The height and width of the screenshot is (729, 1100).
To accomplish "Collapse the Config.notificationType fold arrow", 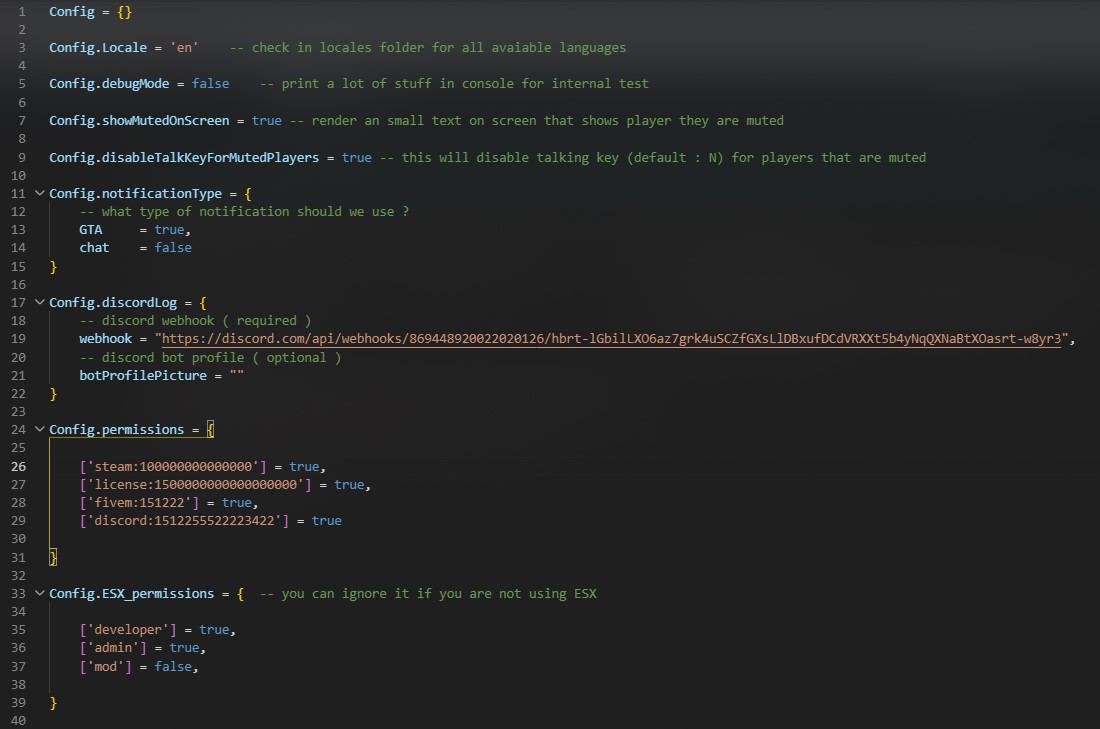I will (x=40, y=193).
